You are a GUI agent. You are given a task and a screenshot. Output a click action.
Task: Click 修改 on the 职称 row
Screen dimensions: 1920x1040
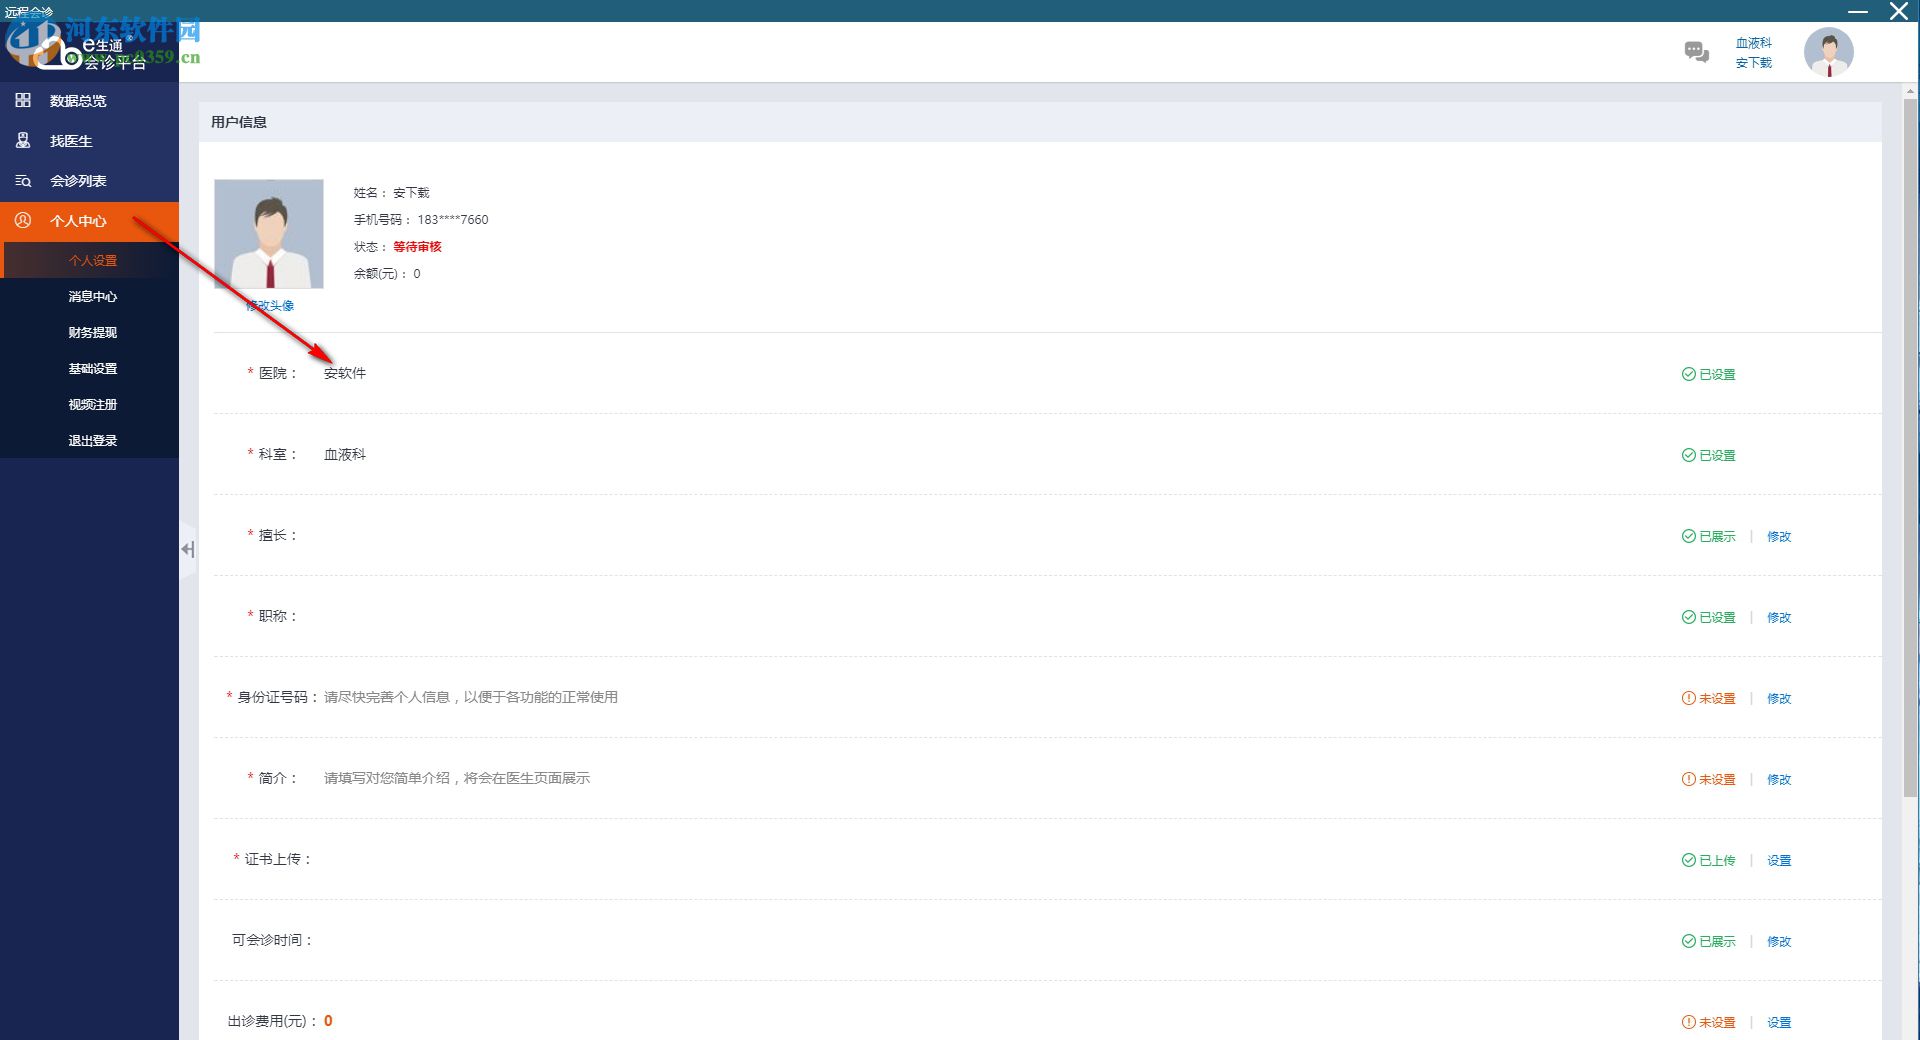point(1779,617)
